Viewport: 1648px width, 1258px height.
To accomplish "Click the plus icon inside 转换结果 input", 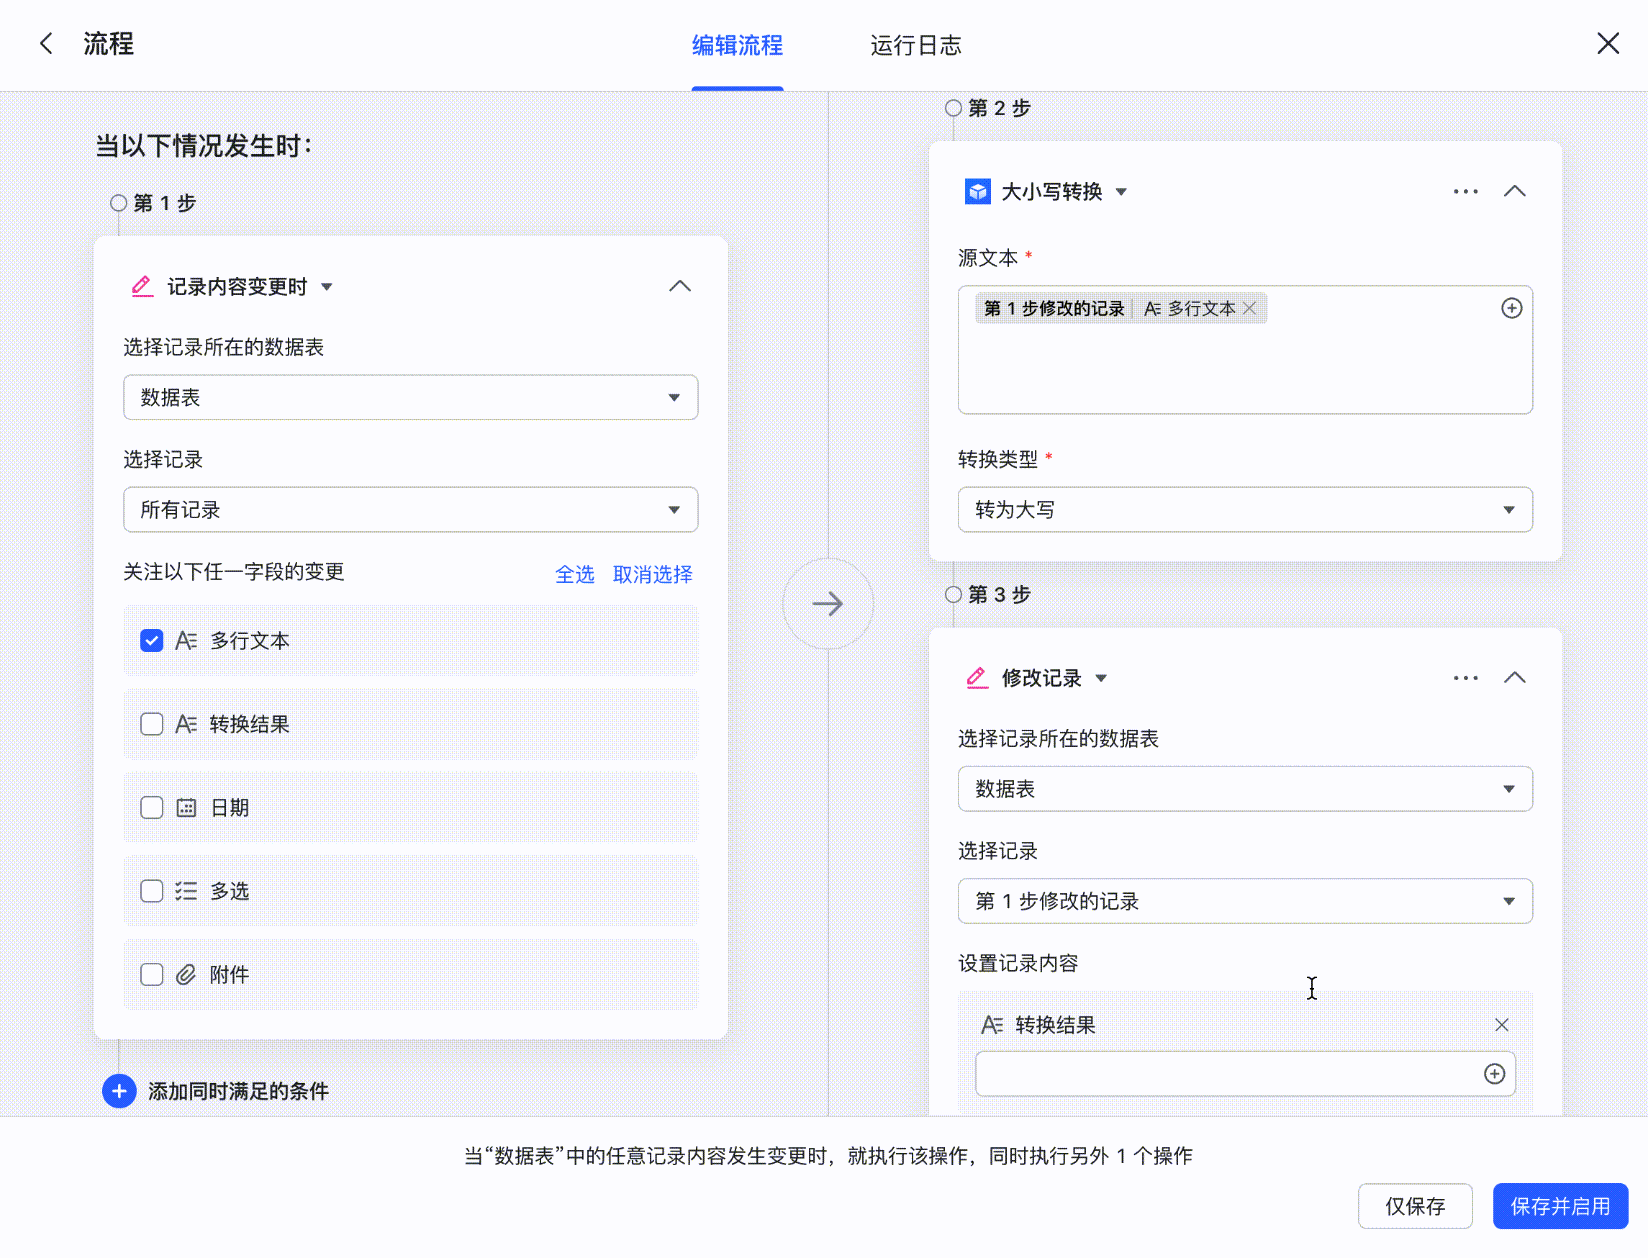I will coord(1494,1073).
